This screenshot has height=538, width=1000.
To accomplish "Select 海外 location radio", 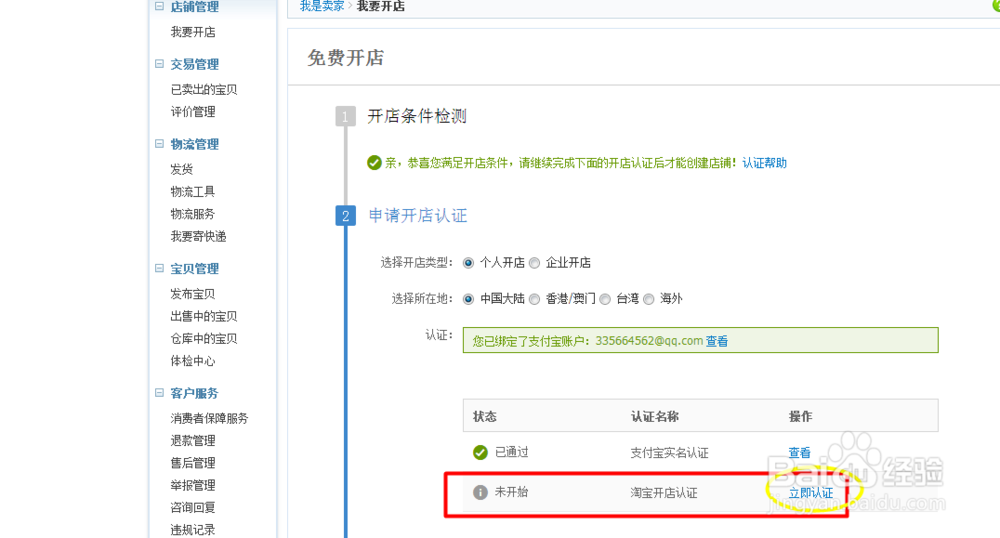I will 649,299.
